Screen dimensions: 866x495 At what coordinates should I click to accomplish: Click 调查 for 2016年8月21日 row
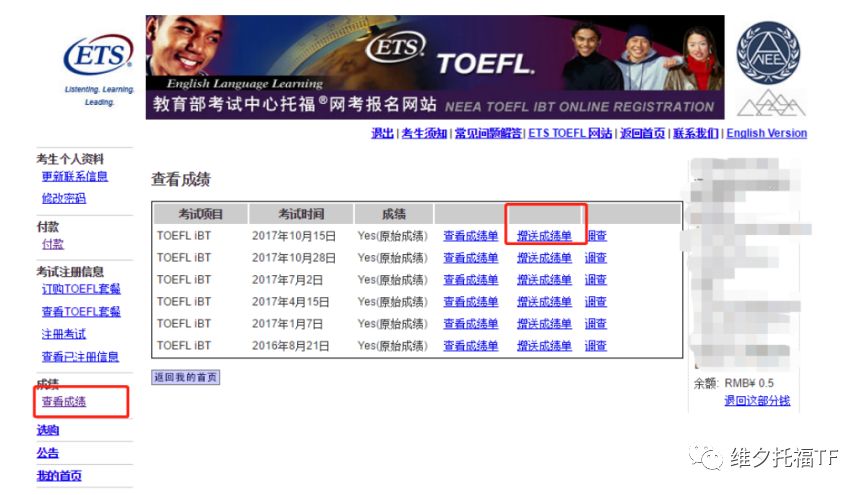click(x=596, y=346)
